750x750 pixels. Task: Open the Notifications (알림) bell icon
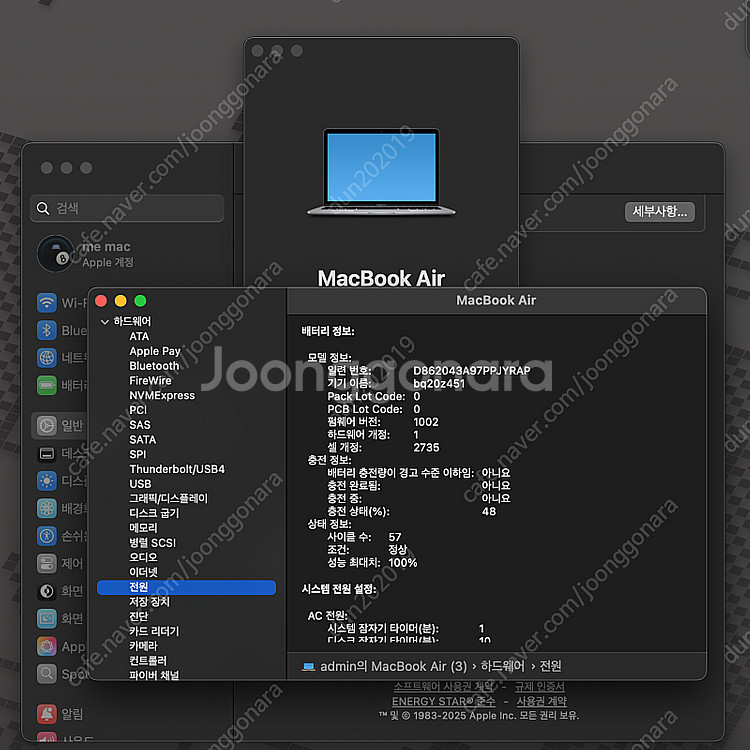tap(46, 714)
